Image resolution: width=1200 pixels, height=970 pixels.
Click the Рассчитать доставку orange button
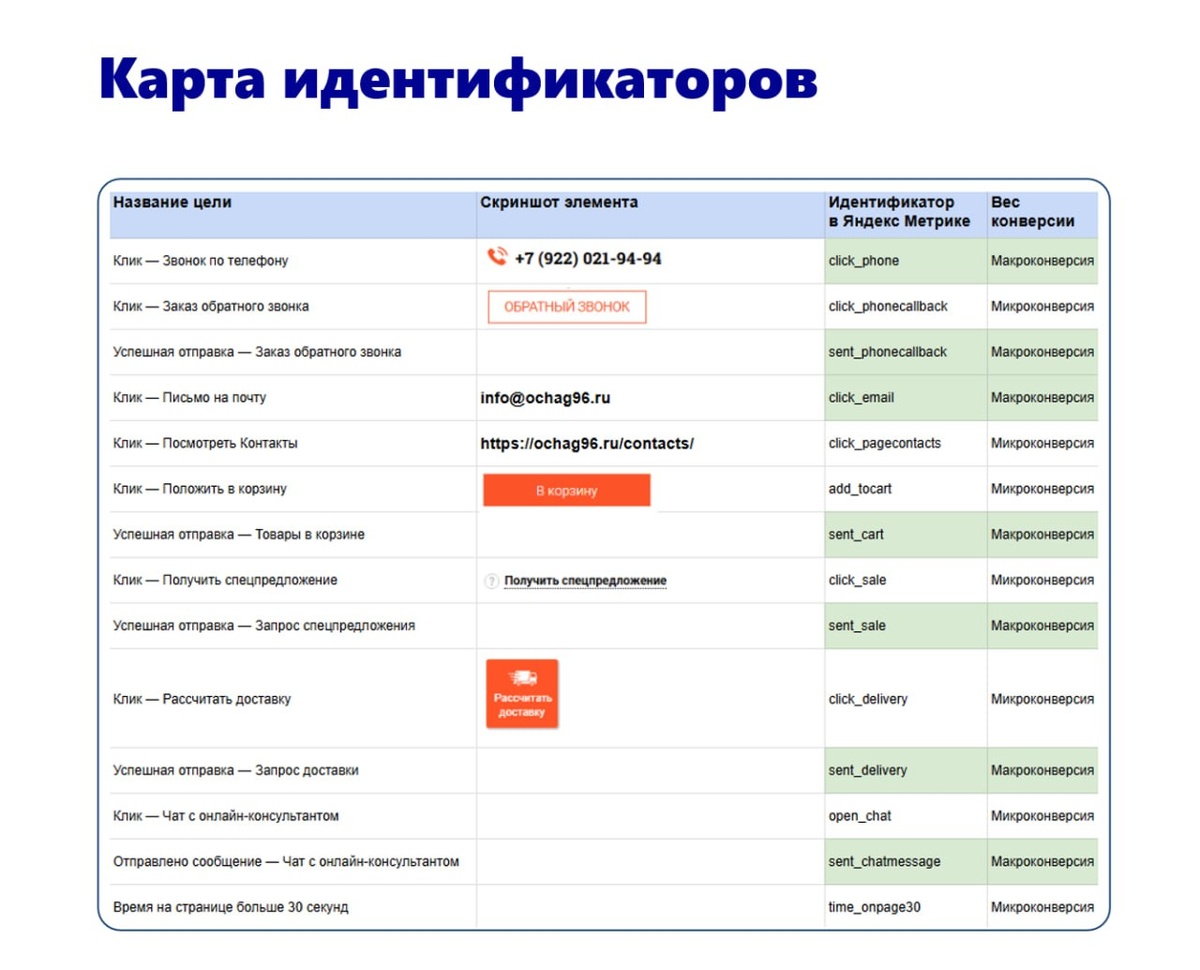[522, 693]
